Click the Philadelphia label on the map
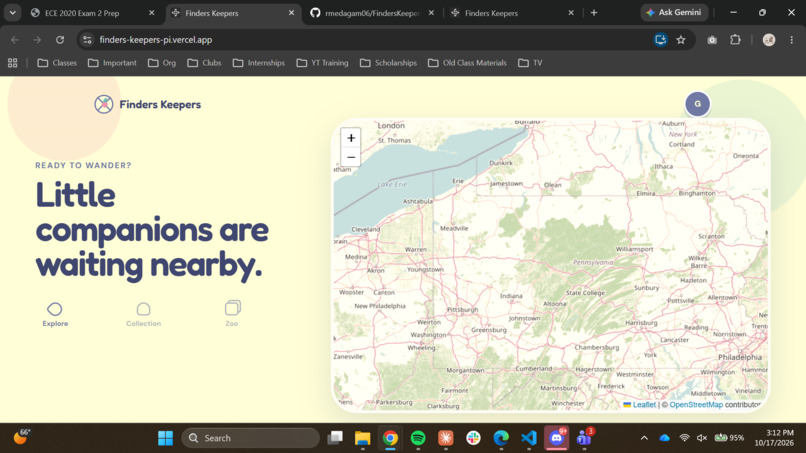 tap(740, 357)
